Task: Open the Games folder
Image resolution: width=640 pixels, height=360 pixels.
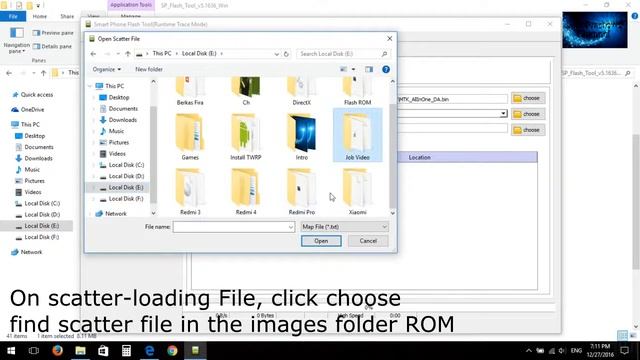Action: pyautogui.click(x=190, y=137)
